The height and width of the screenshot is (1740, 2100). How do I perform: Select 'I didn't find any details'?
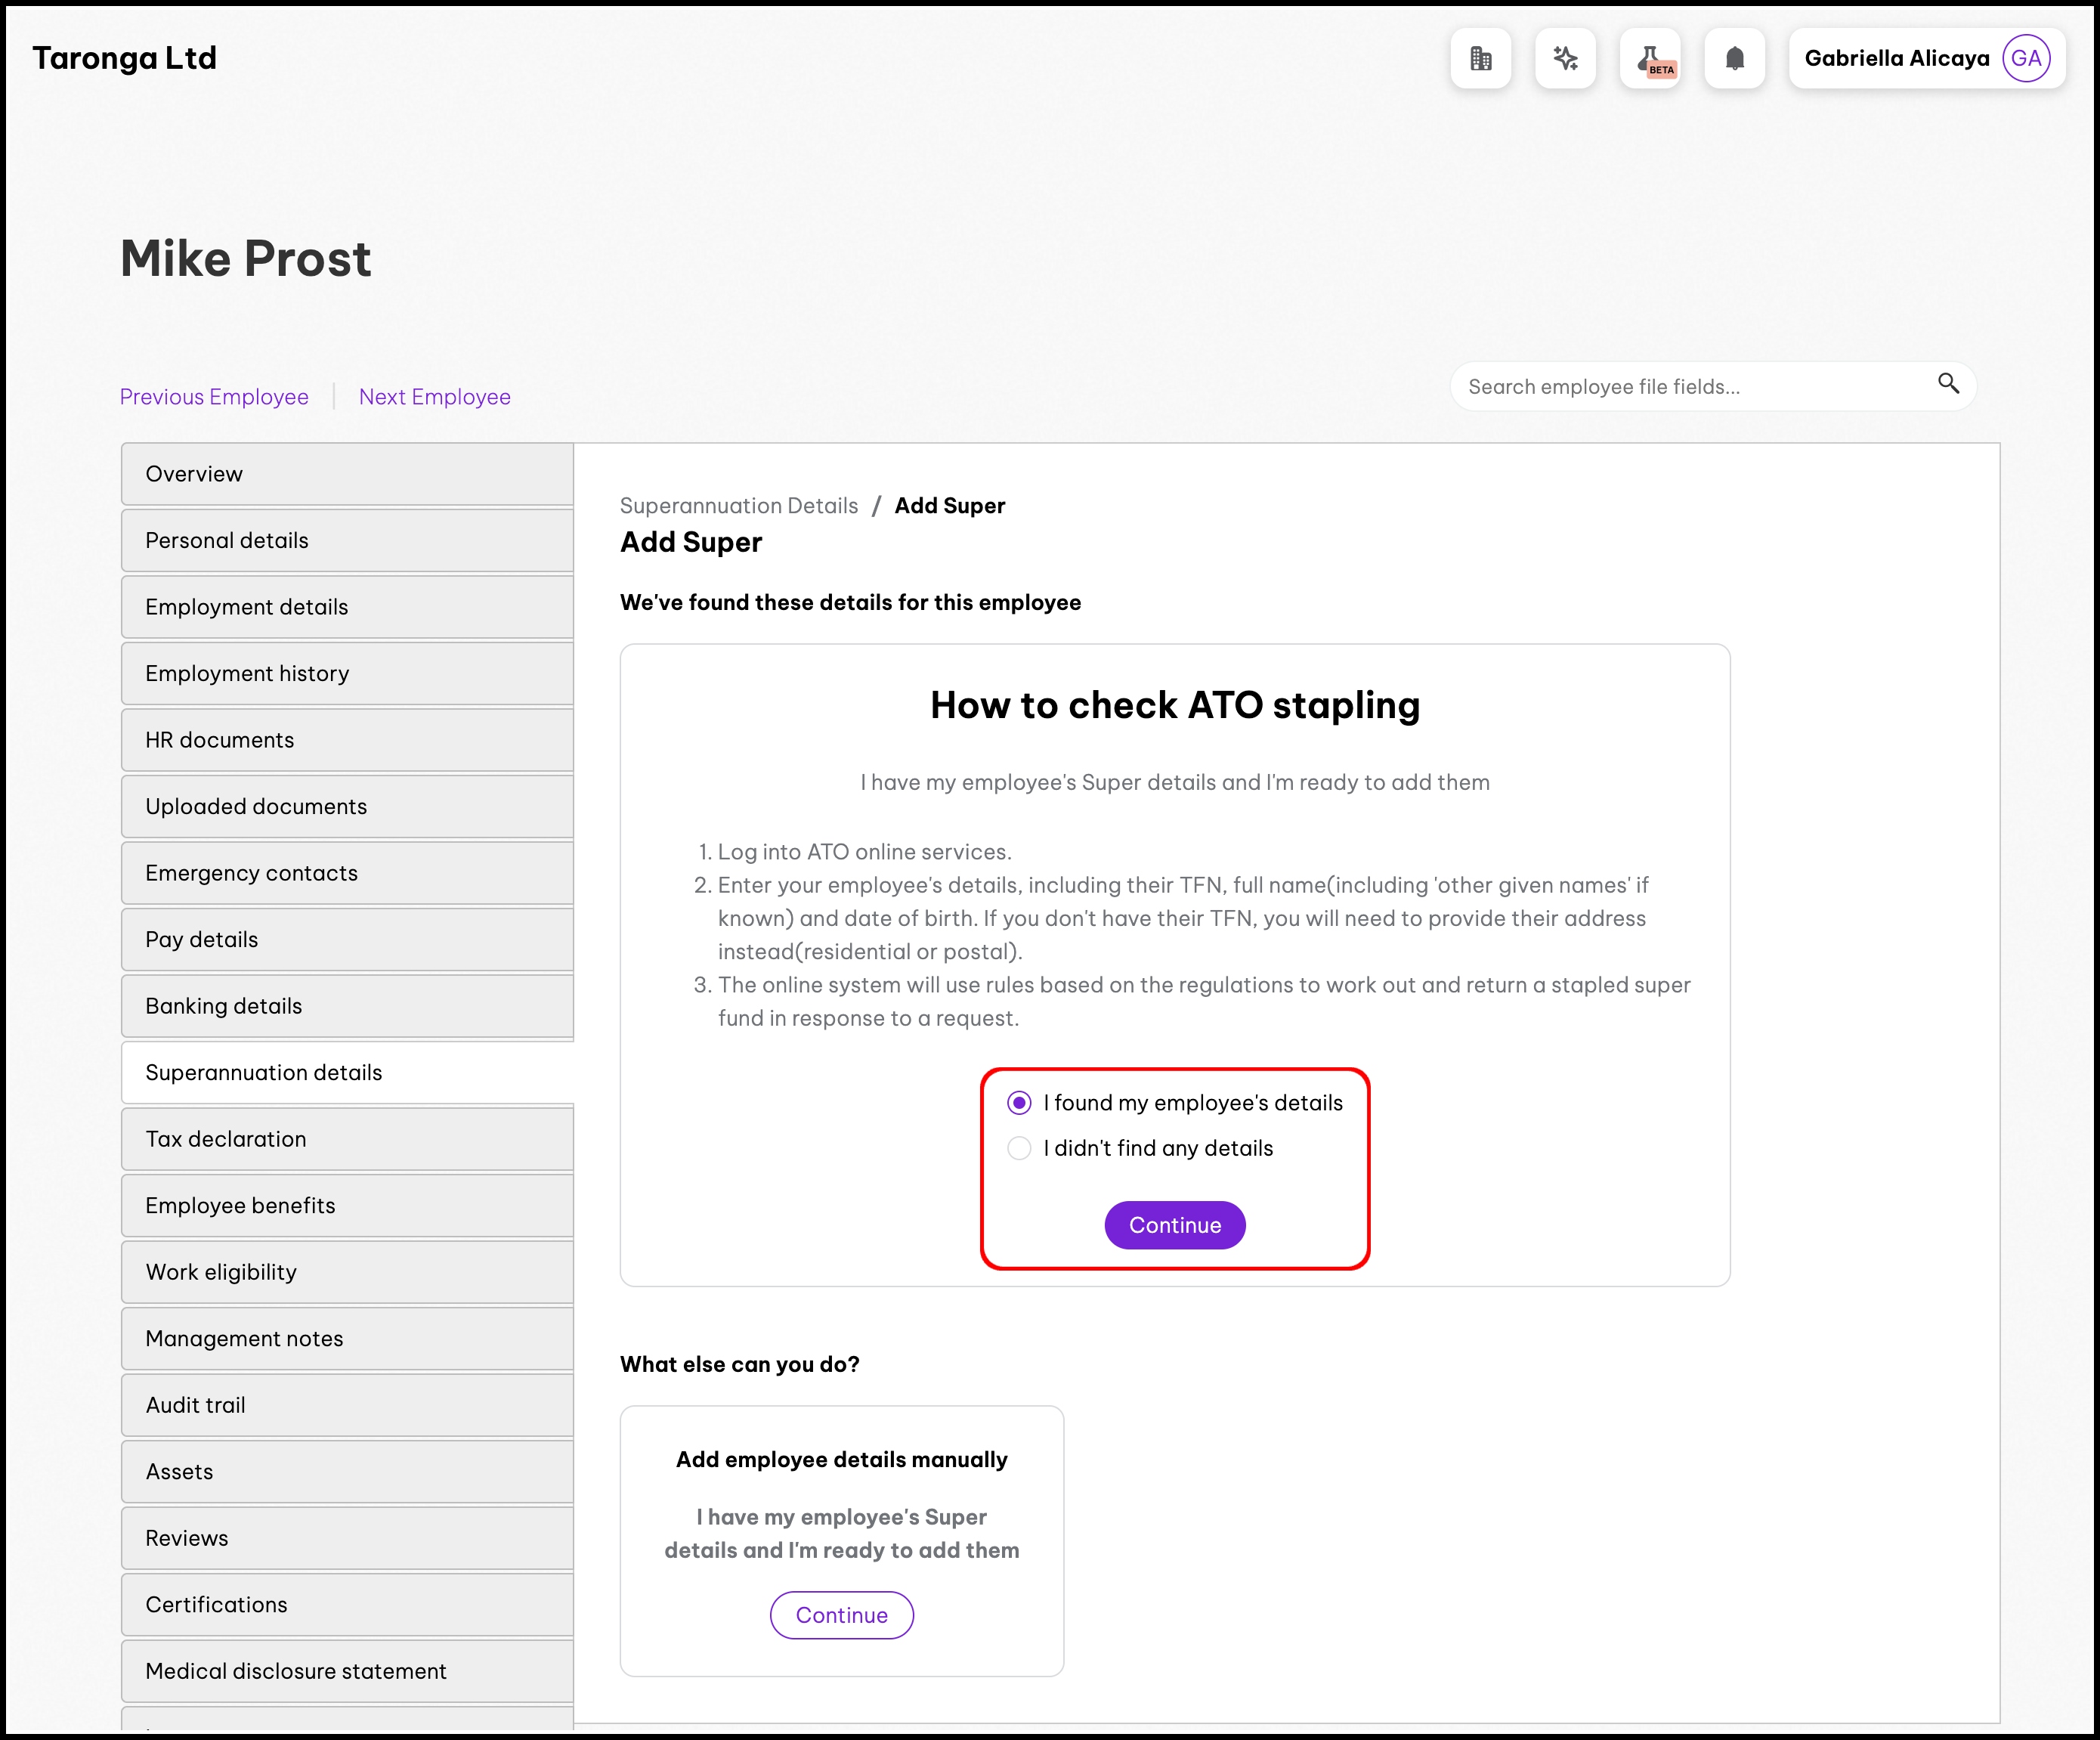coord(1019,1148)
